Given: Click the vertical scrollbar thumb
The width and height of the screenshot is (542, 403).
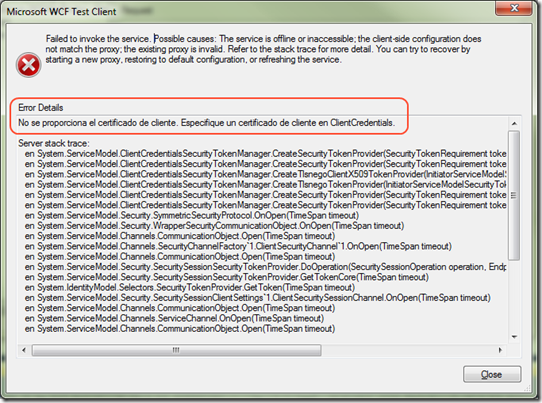Looking at the screenshot, I should (514, 195).
